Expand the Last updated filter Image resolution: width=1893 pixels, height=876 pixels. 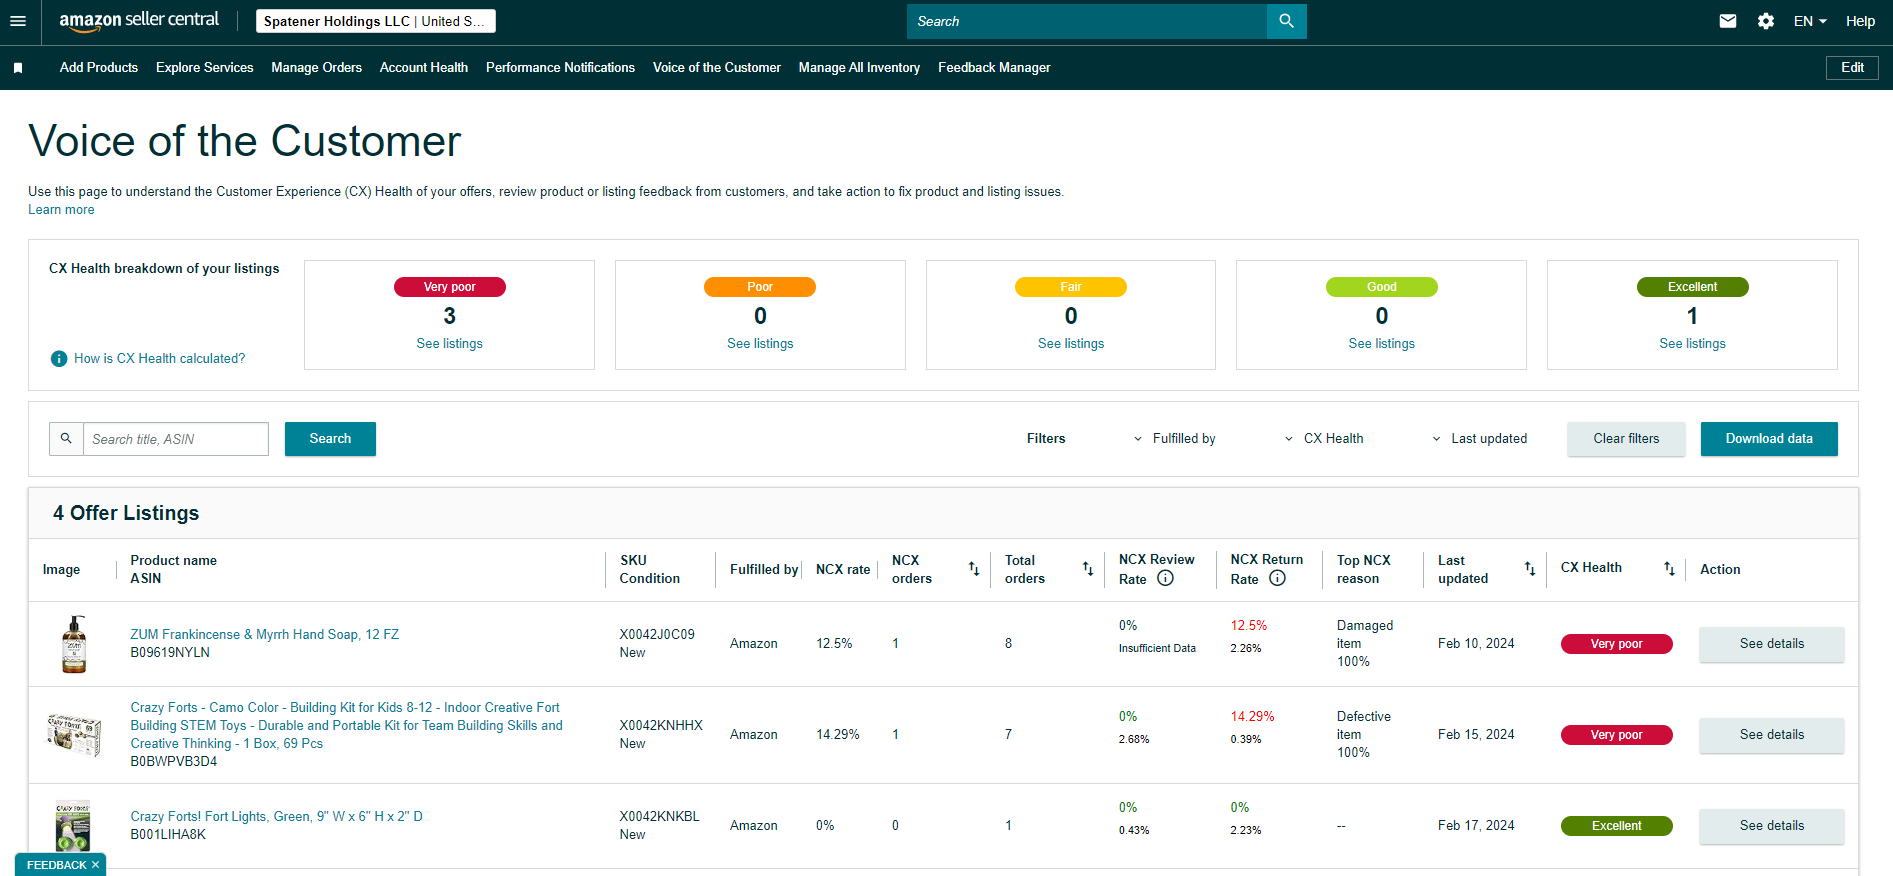[x=1479, y=439]
